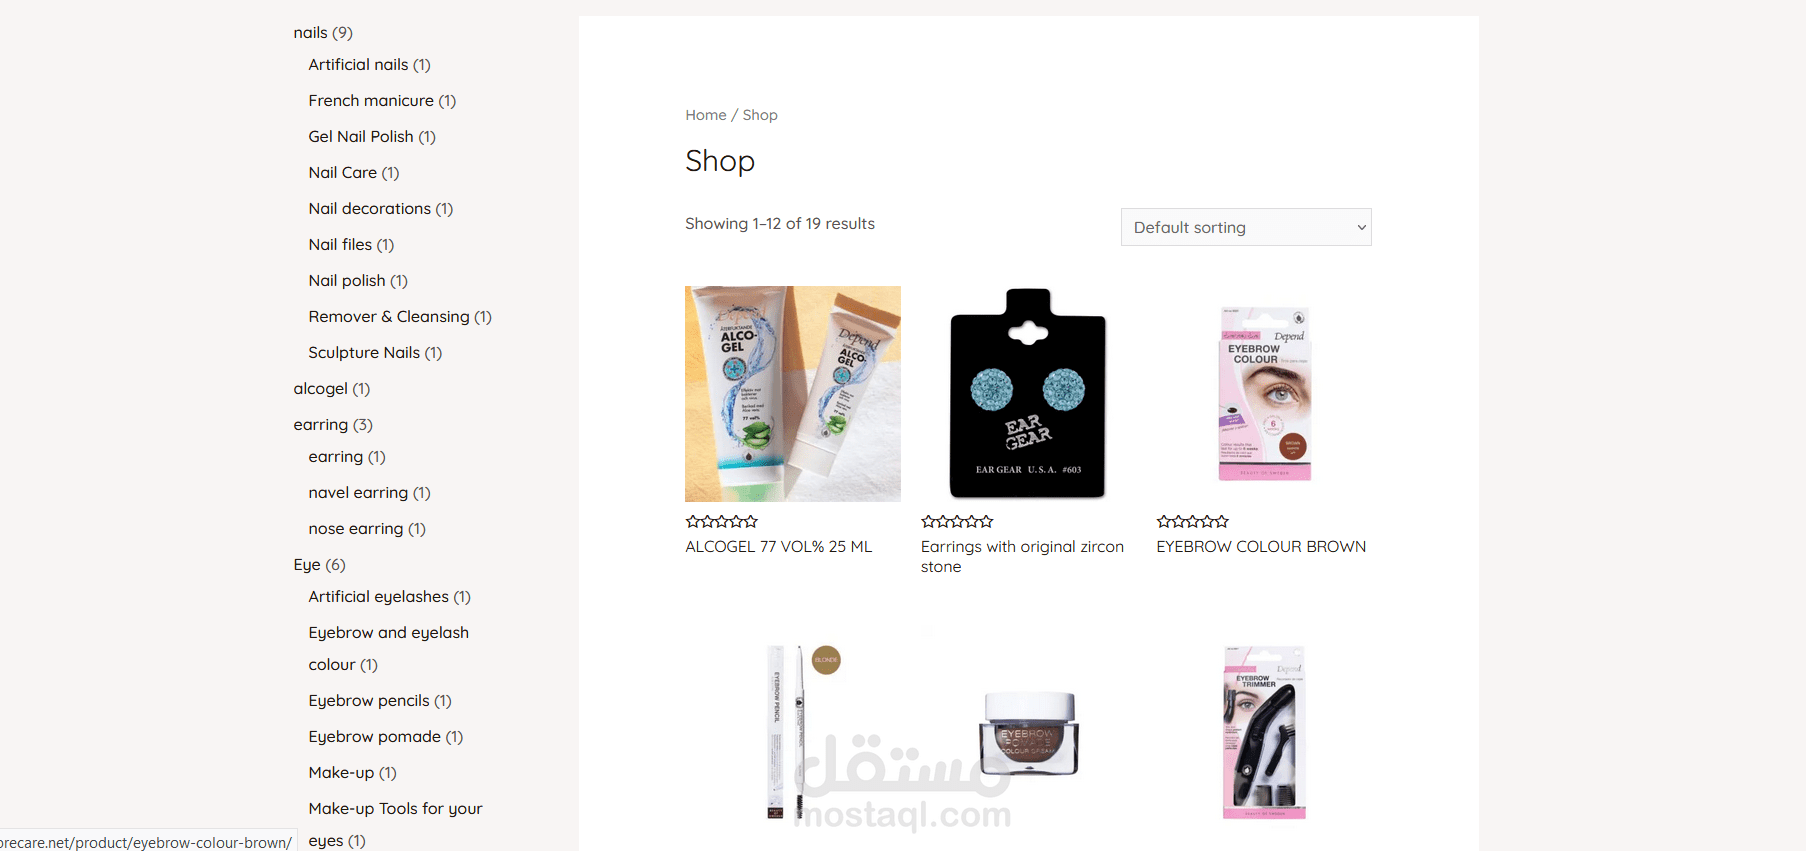Click the eyebrow pomade jar image
This screenshot has height=851, width=1806.
(x=1028, y=733)
